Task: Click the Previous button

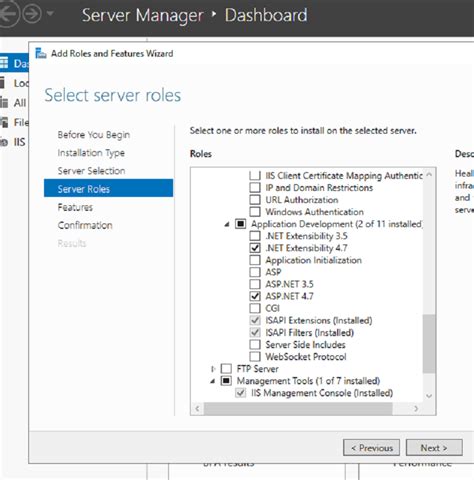Action: coord(371,448)
